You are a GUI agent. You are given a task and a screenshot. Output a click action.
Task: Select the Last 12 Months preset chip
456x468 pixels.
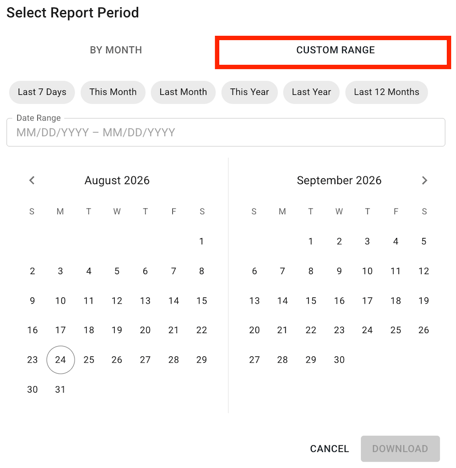(386, 92)
